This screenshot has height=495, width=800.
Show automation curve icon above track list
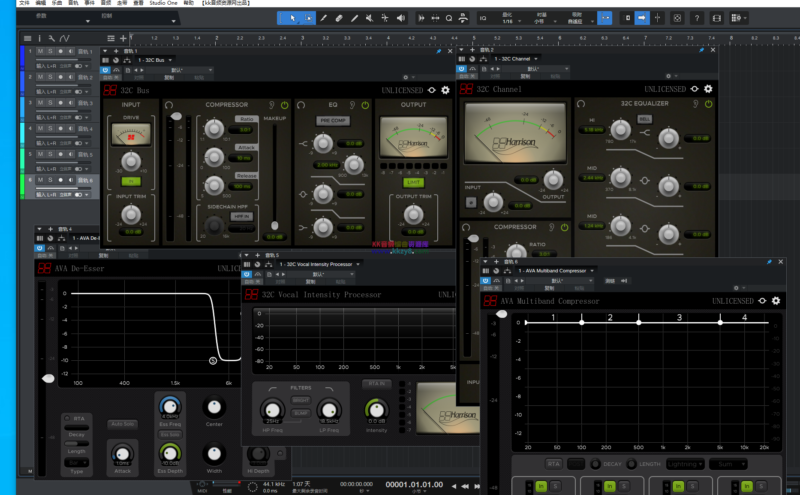(x=64, y=38)
